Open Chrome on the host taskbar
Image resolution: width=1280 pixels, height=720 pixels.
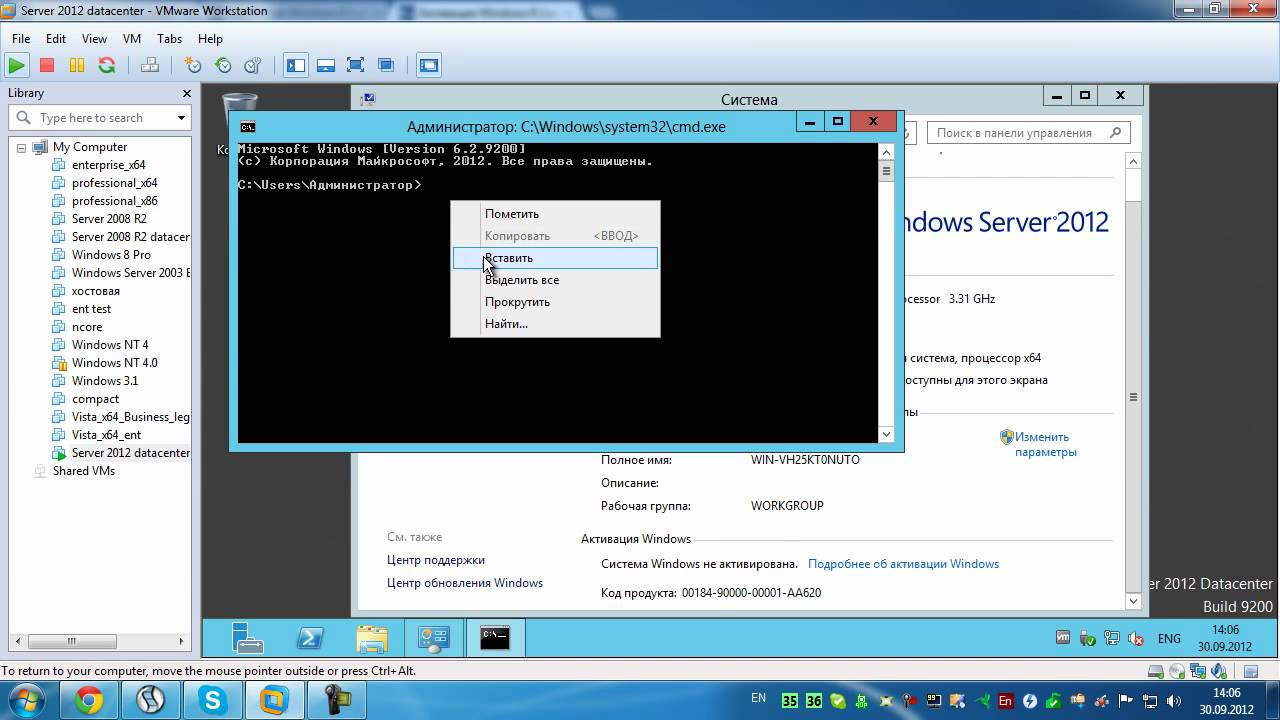coord(89,701)
